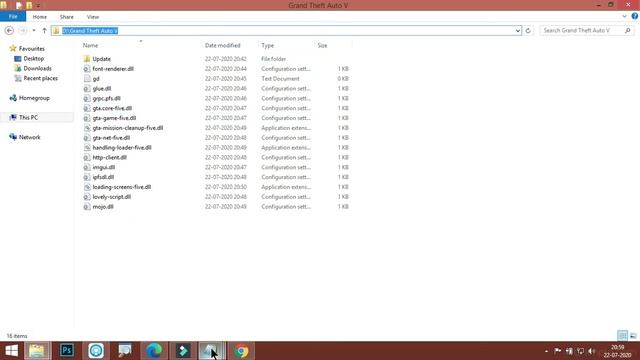
Task: Select font-renderer.dll file icon
Action: (87, 69)
